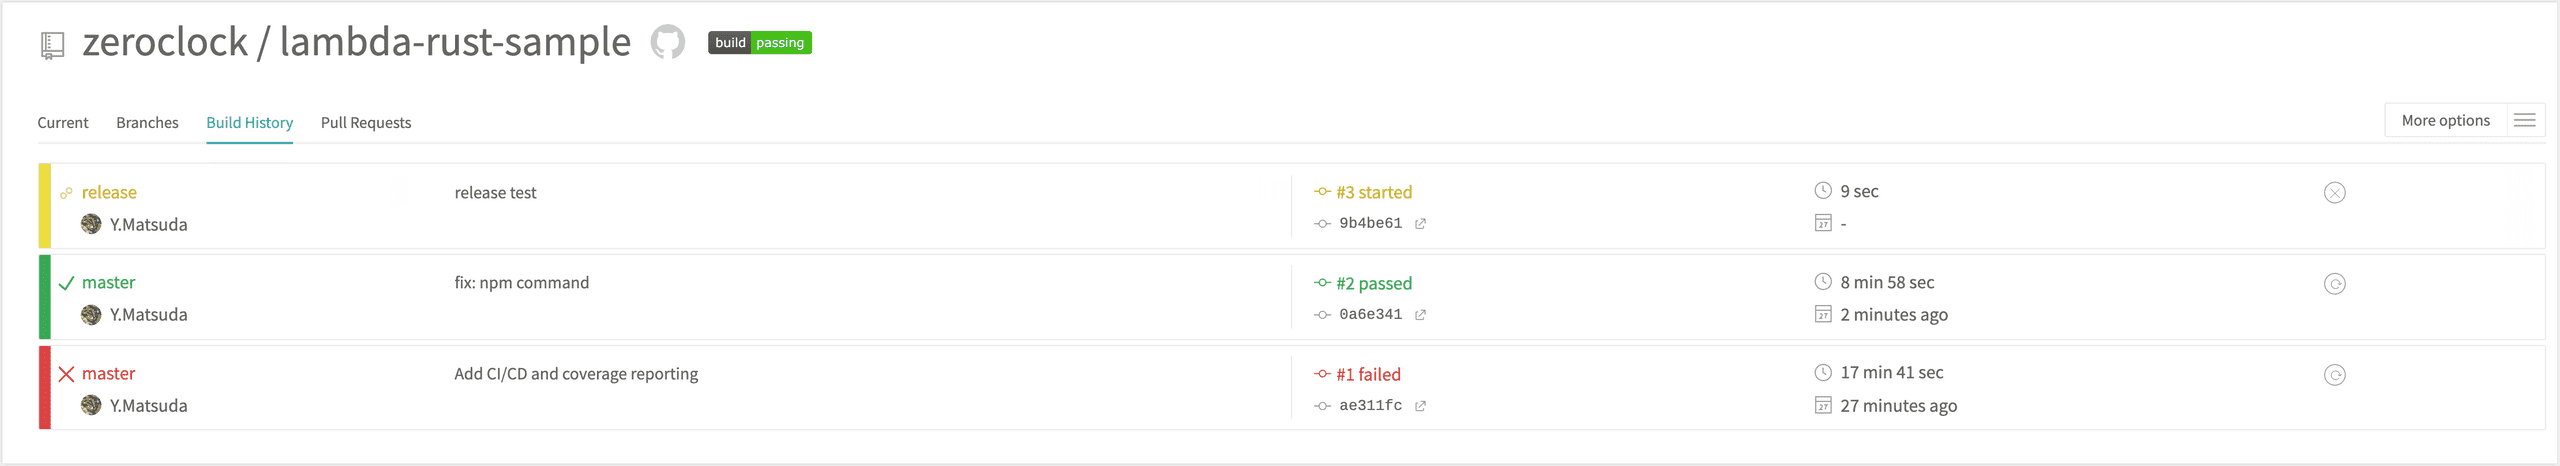Click the build passing badge
The width and height of the screenshot is (2560, 466).
coord(760,43)
